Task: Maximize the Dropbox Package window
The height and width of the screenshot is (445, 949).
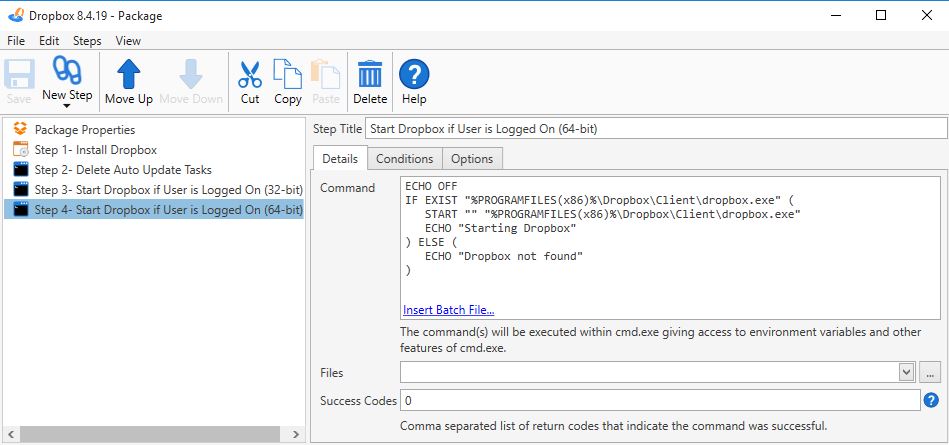Action: click(x=881, y=15)
